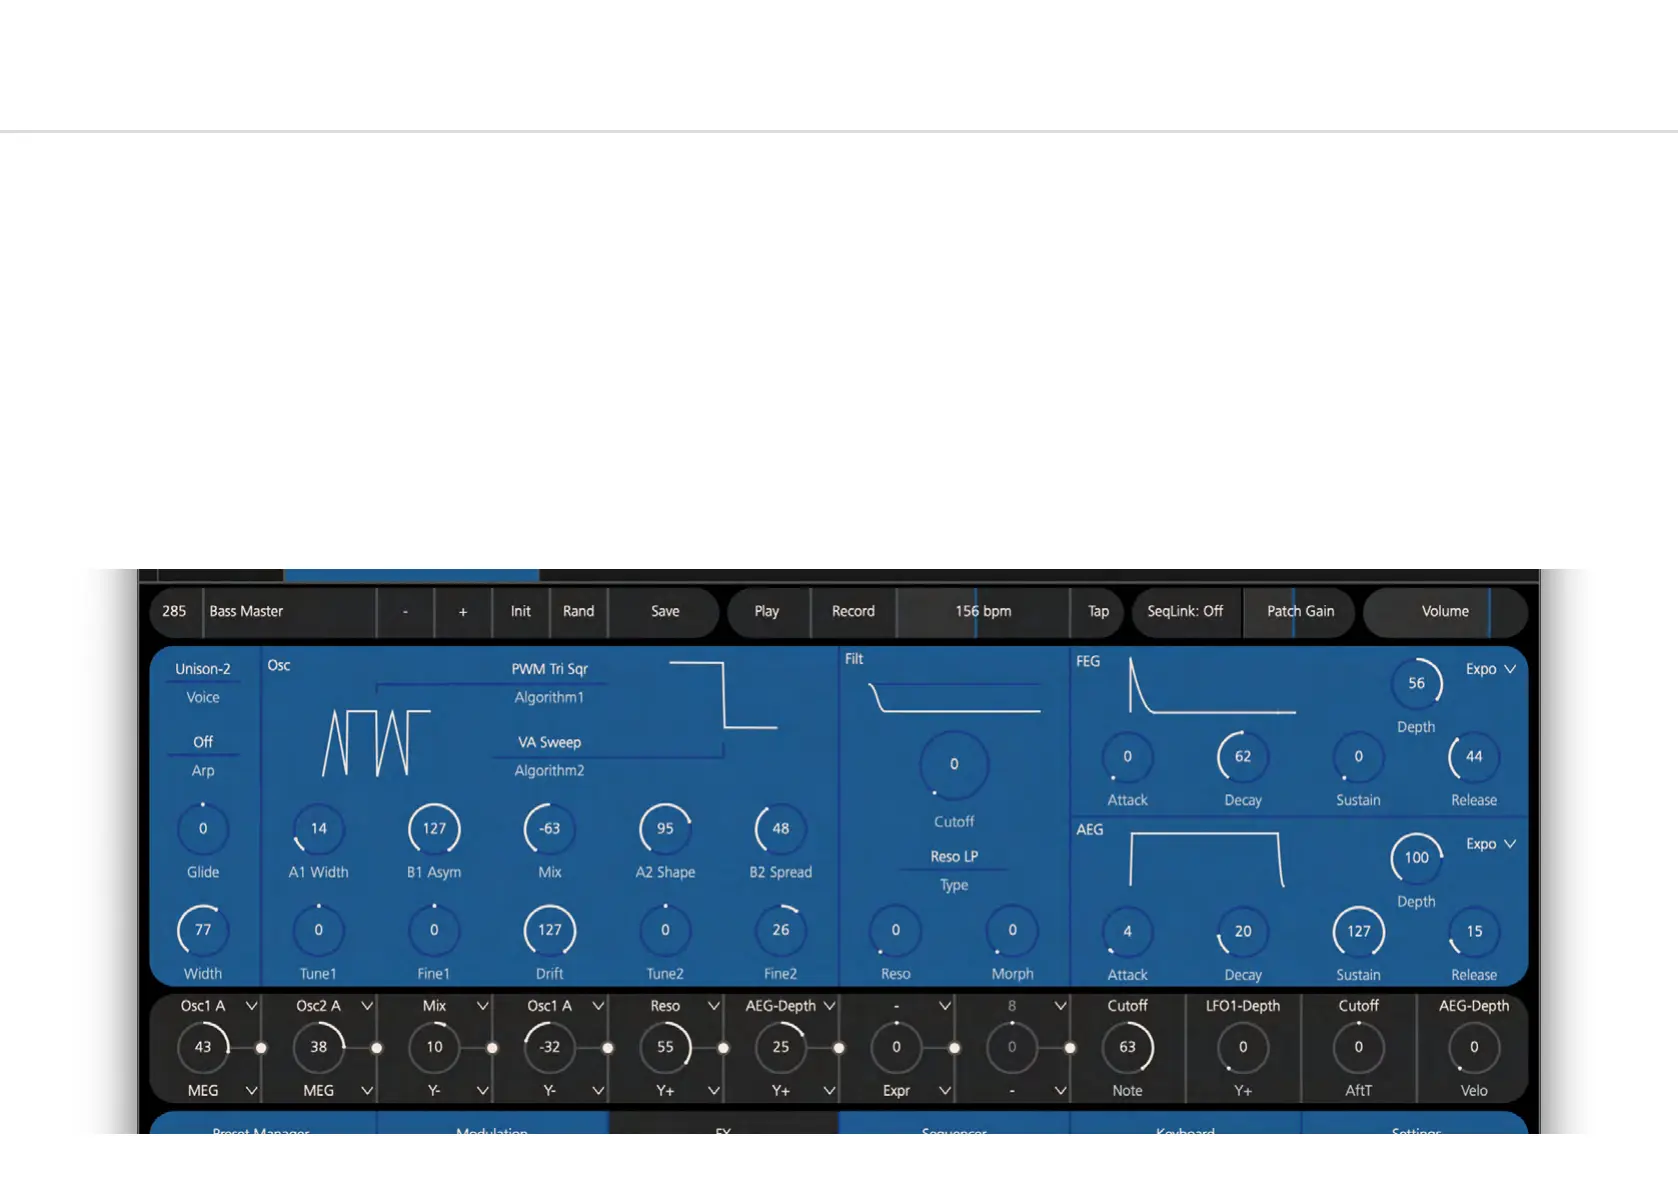Select the previous patch minus button
This screenshot has height=1191, width=1678.
(x=405, y=611)
